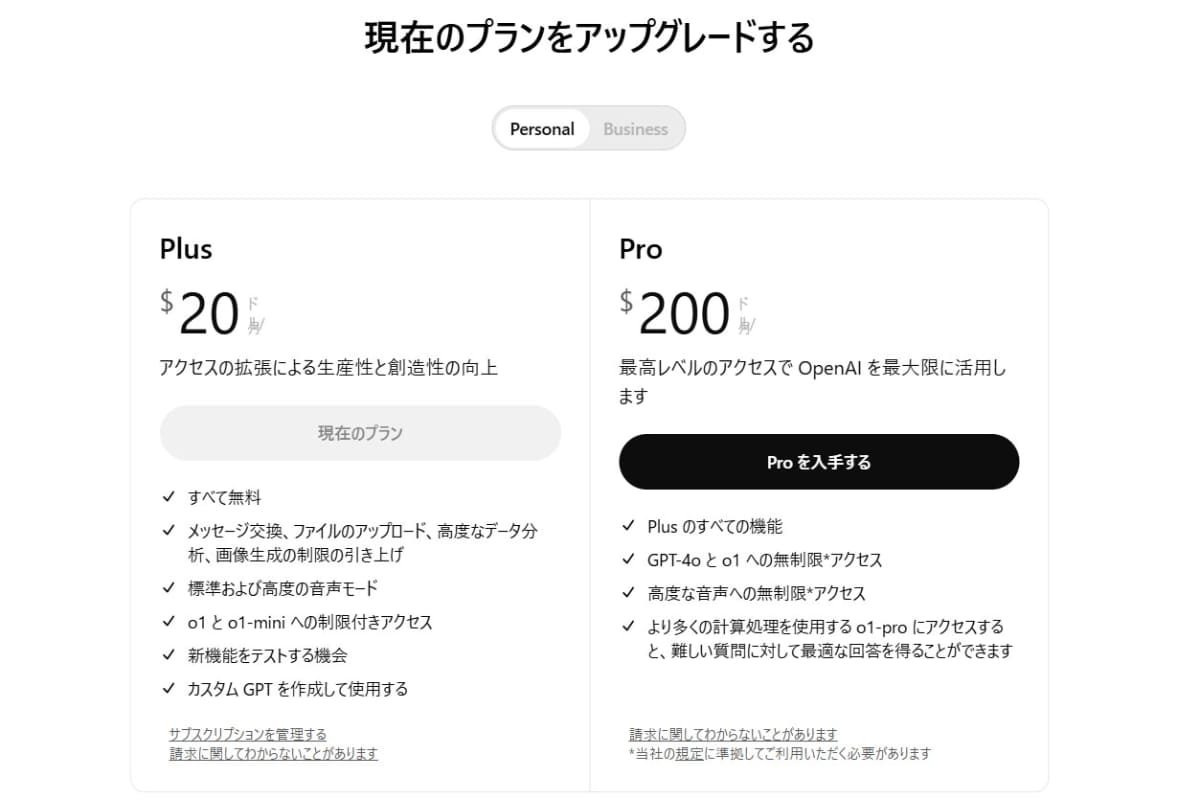Screen dimensions: 1200x800
Task: Open the '規定' terms link
Action: coord(688,754)
